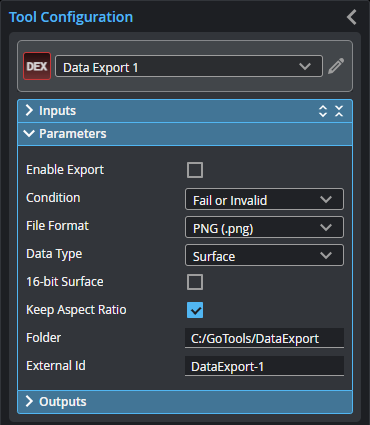Image resolution: width=370 pixels, height=425 pixels.
Task: Click the Data Type label
Action: point(54,254)
